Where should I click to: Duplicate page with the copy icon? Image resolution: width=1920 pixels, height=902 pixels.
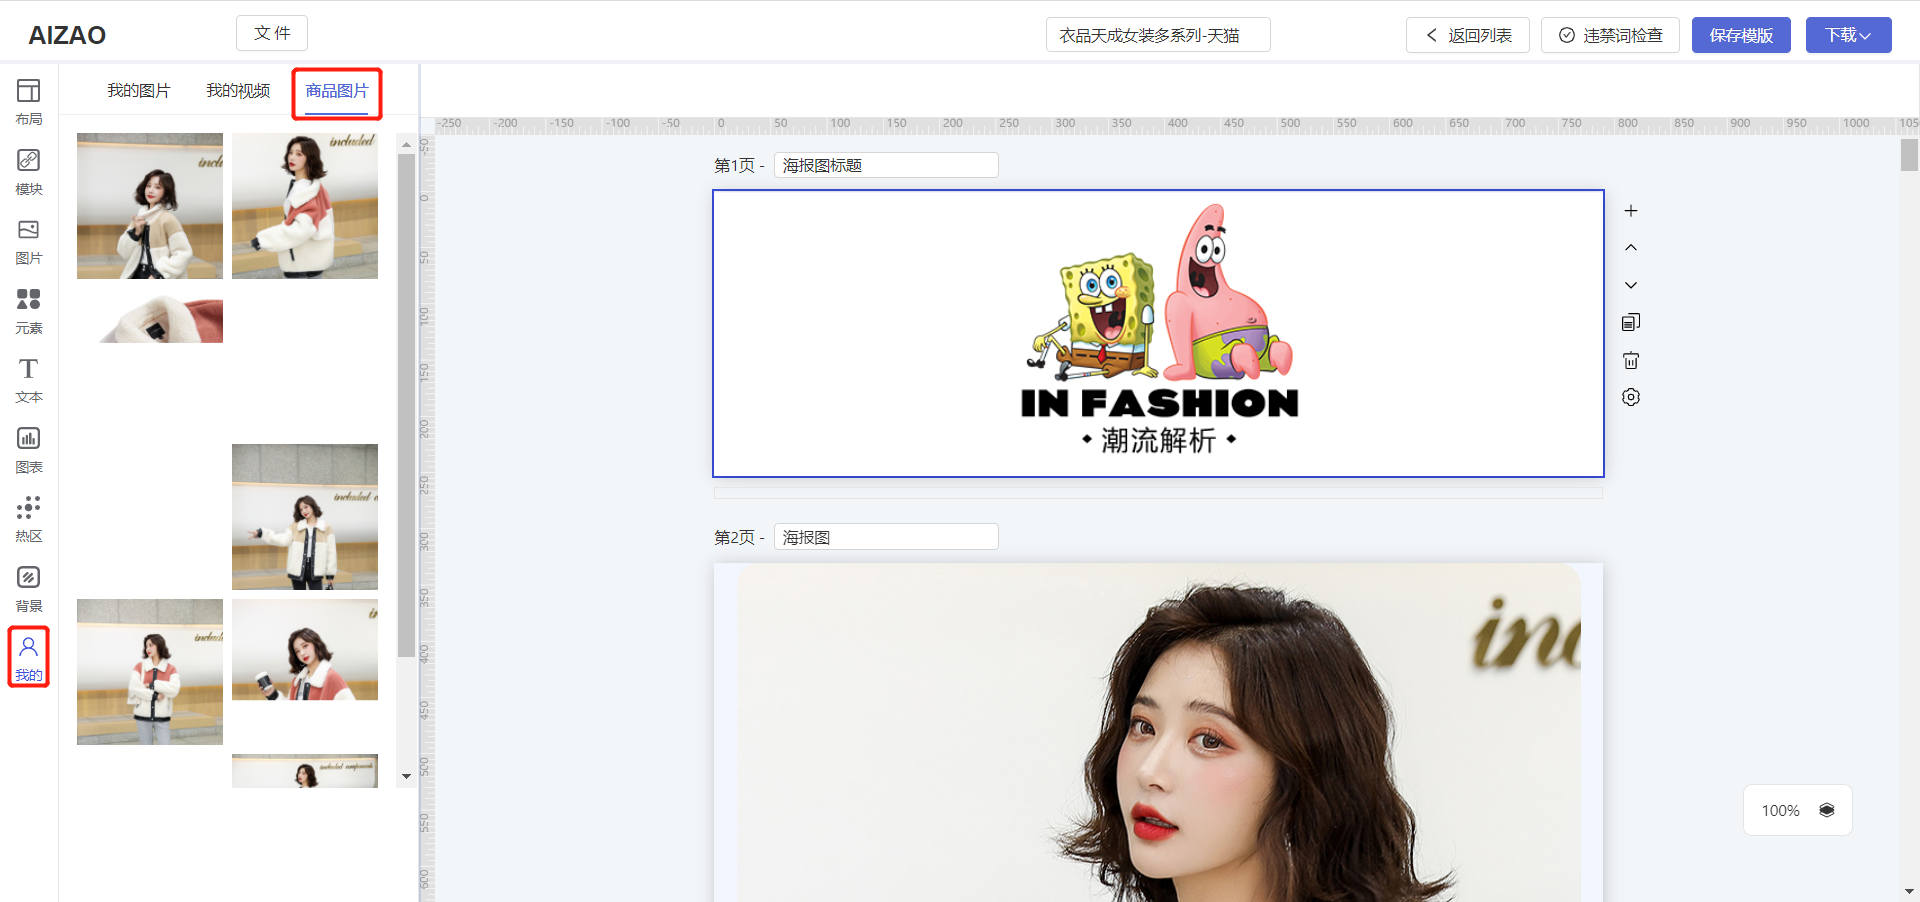tap(1631, 322)
